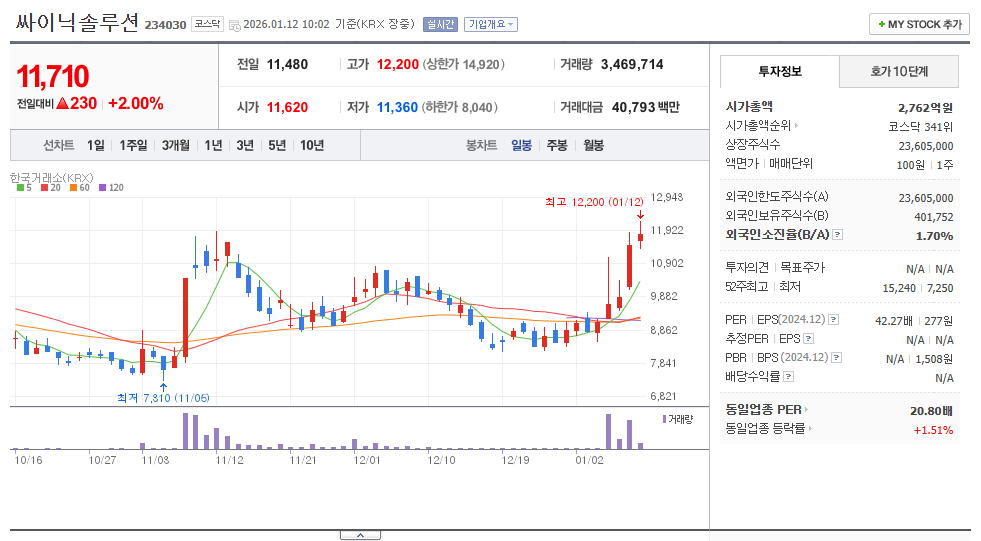Screen dimensions: 981x541
Task: Click the 한국거래소(KRX) chart label
Action: (x=51, y=178)
